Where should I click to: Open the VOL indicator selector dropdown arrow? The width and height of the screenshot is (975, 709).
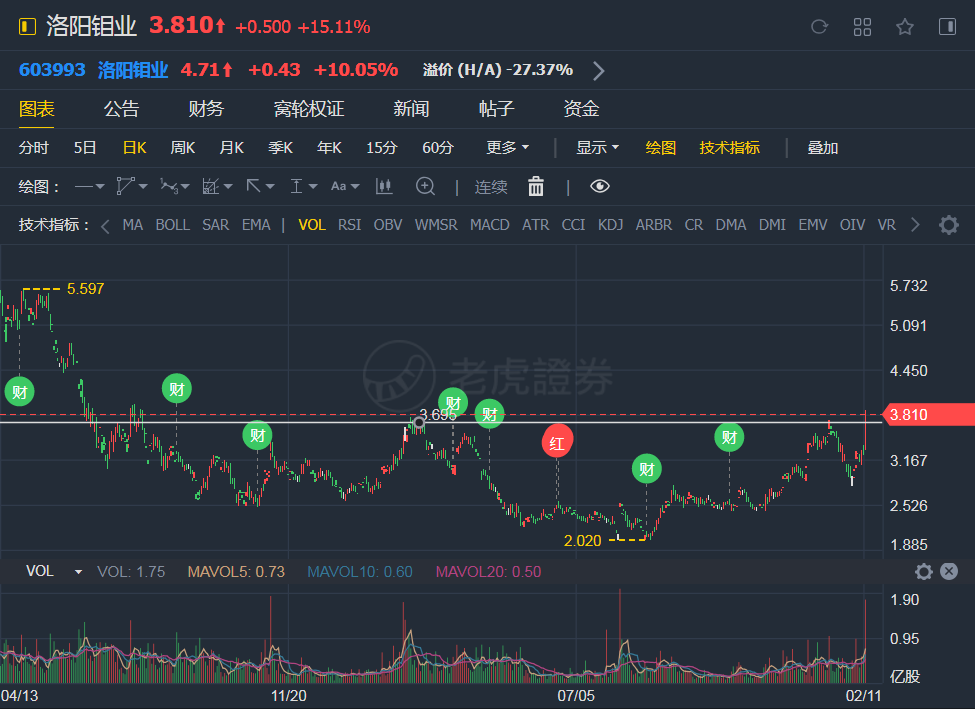78,572
